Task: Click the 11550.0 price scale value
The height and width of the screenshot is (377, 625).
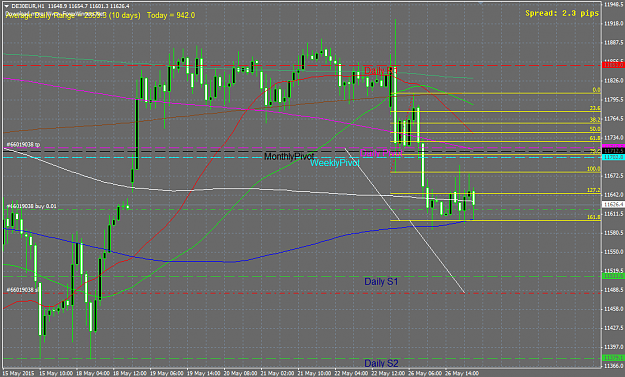Action: [614, 252]
